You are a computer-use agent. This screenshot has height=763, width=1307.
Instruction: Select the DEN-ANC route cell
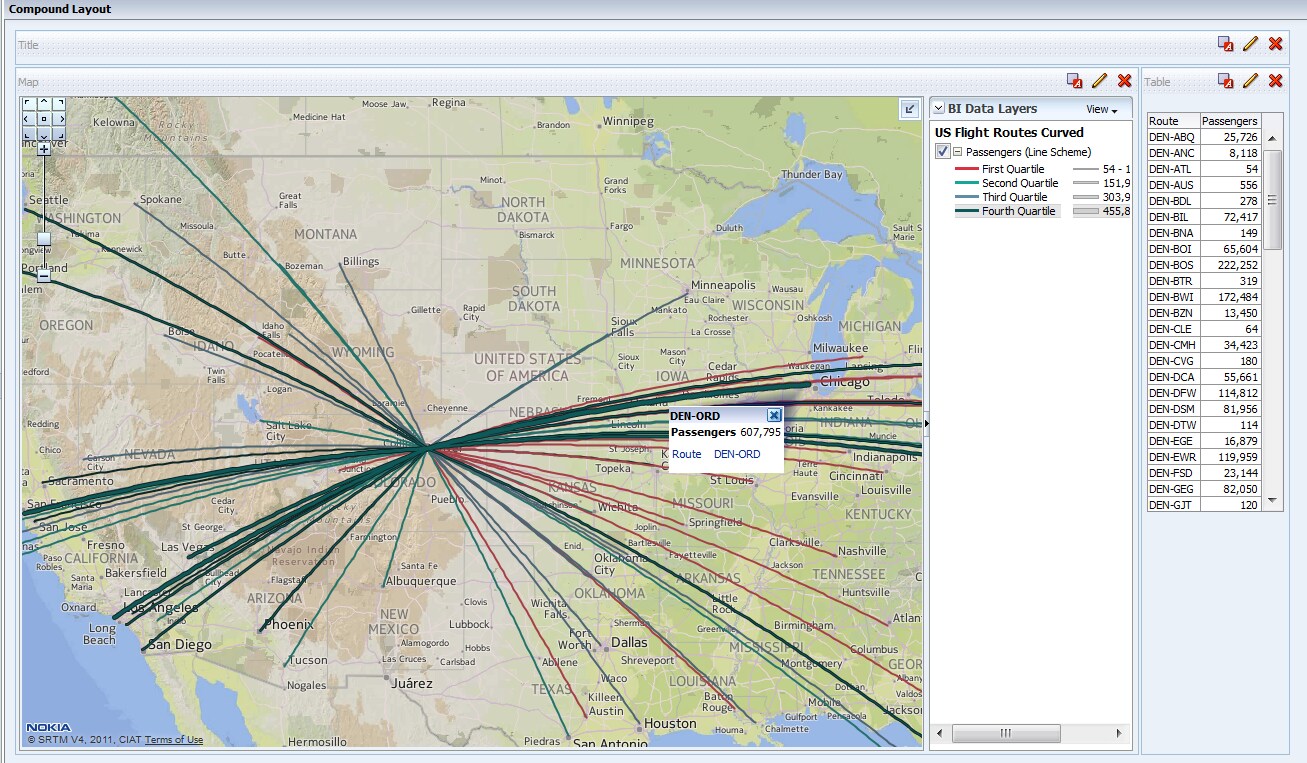click(x=1173, y=153)
